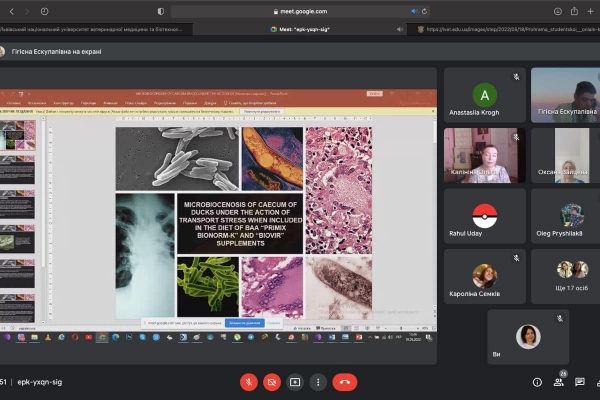Toggle microphone button in Meet controls
The width and height of the screenshot is (600, 400).
click(249, 382)
